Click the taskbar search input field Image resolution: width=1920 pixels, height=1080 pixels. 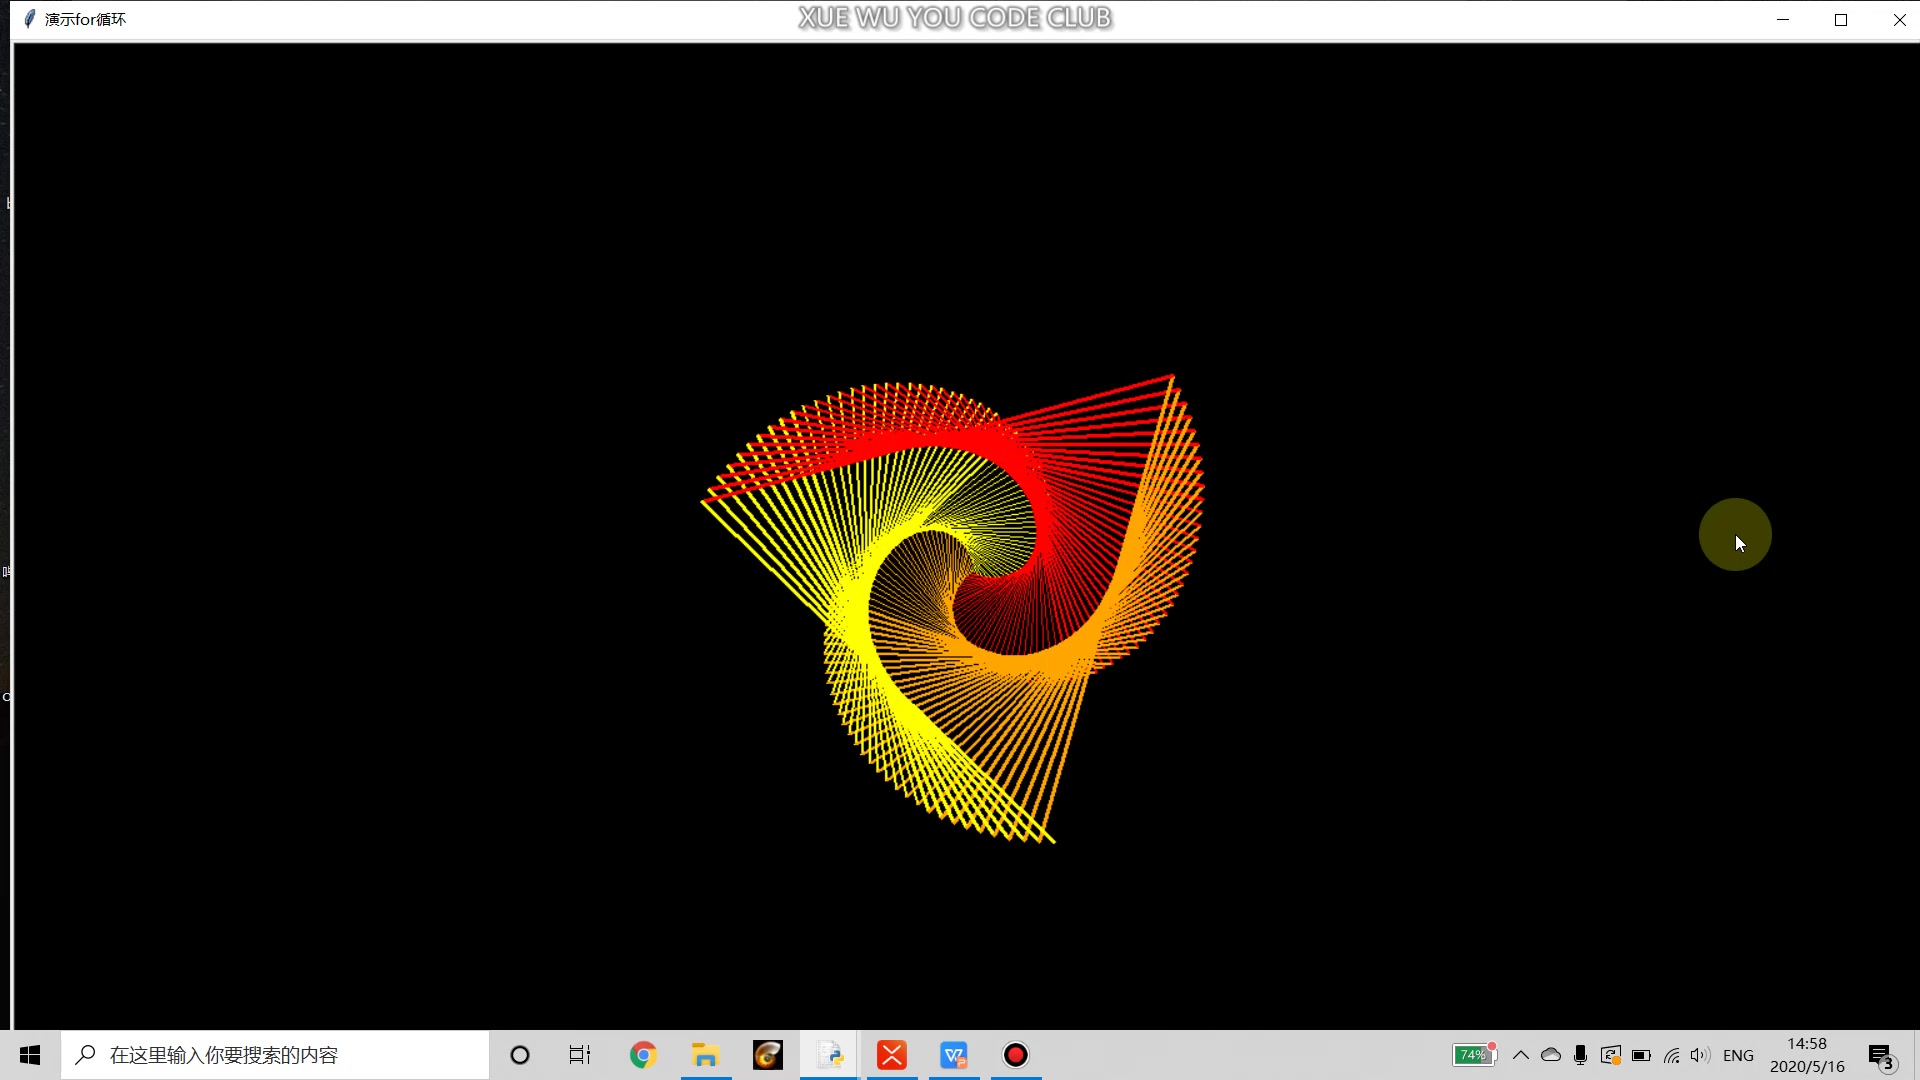[x=275, y=1055]
